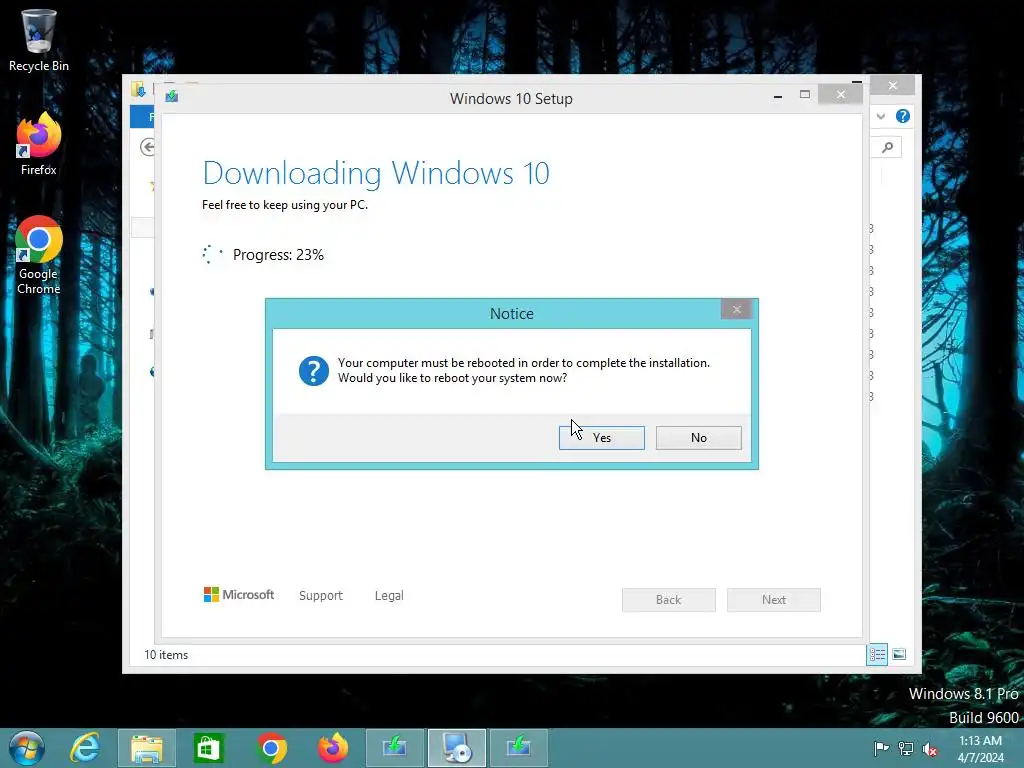Switch File Explorer to details view
The image size is (1024, 768).
coord(877,654)
